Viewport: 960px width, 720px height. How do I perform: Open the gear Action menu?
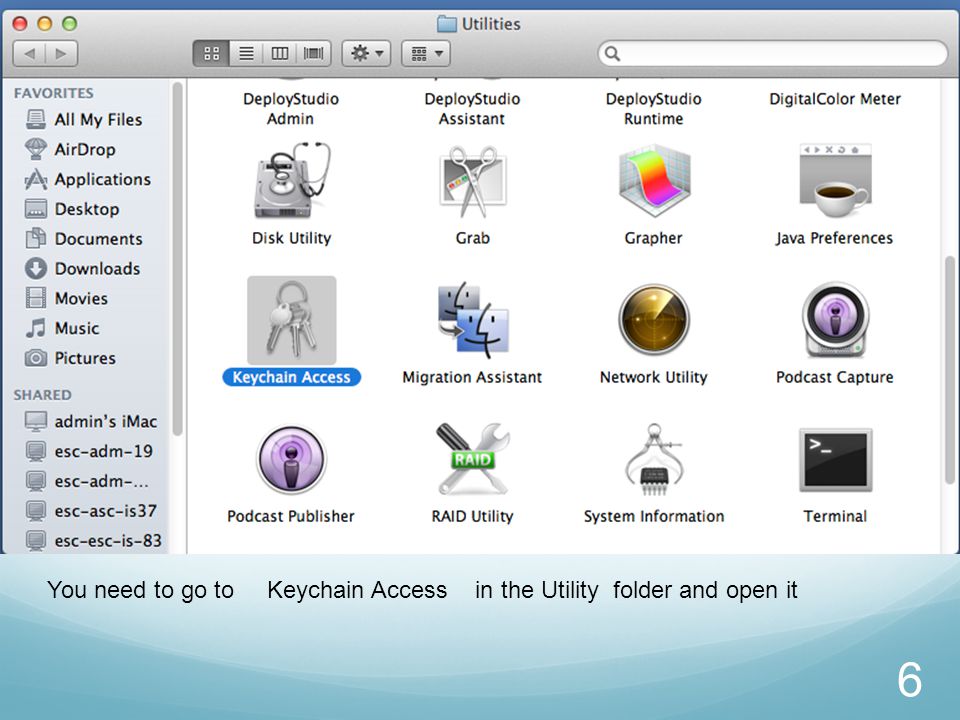tap(366, 54)
